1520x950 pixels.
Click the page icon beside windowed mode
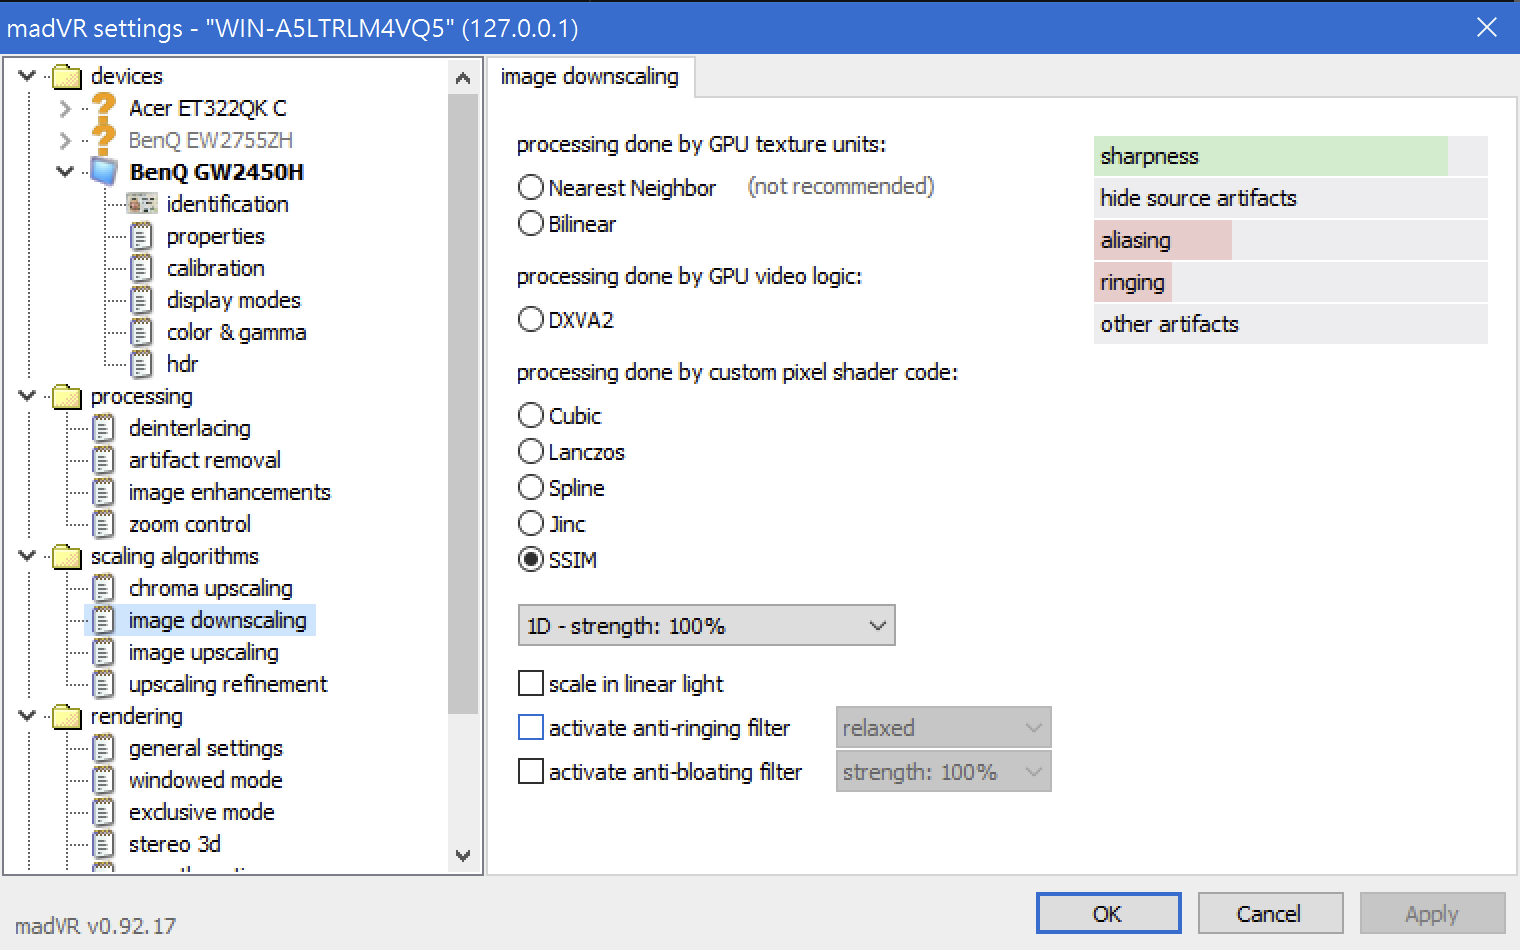point(104,780)
